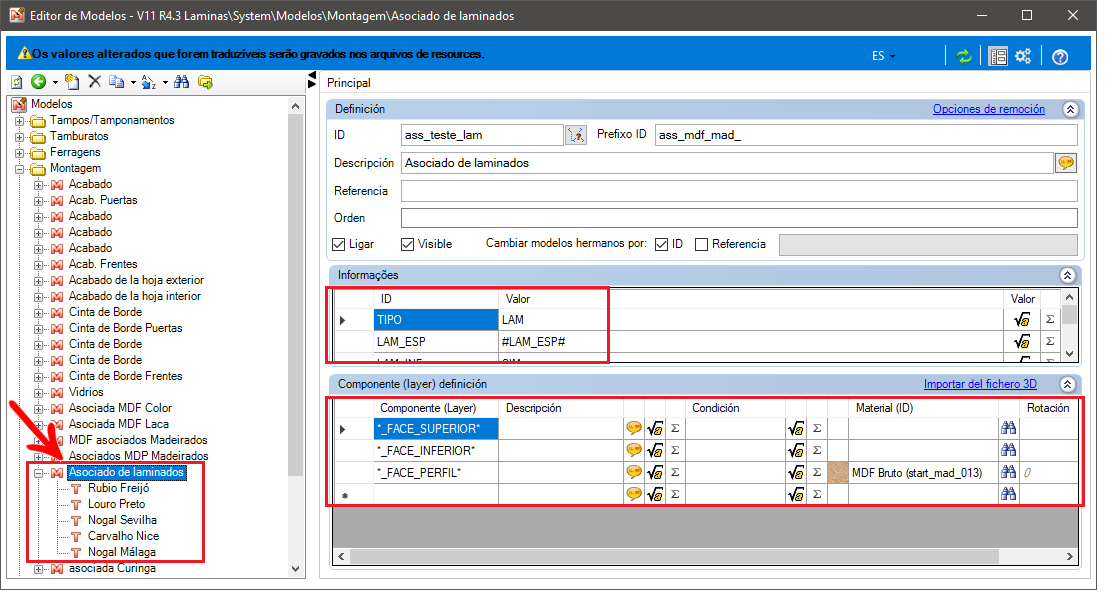Viewport: 1107px width, 607px height.
Task: Select Carvalho Nice tree item
Action: tap(124, 536)
